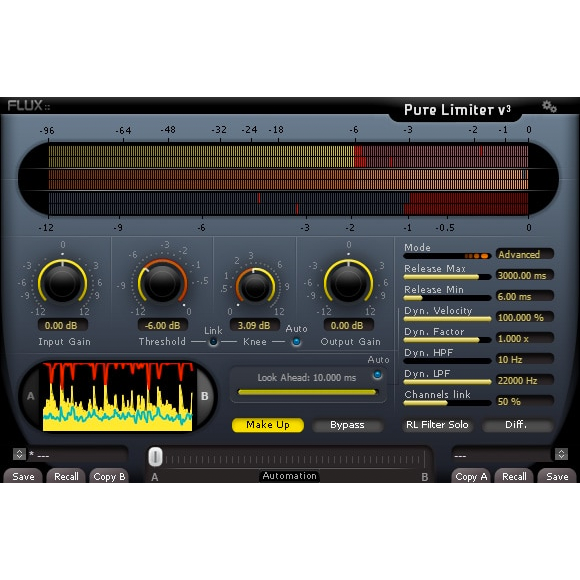Click the input level meter
This screenshot has width=580, height=580.
(288, 156)
